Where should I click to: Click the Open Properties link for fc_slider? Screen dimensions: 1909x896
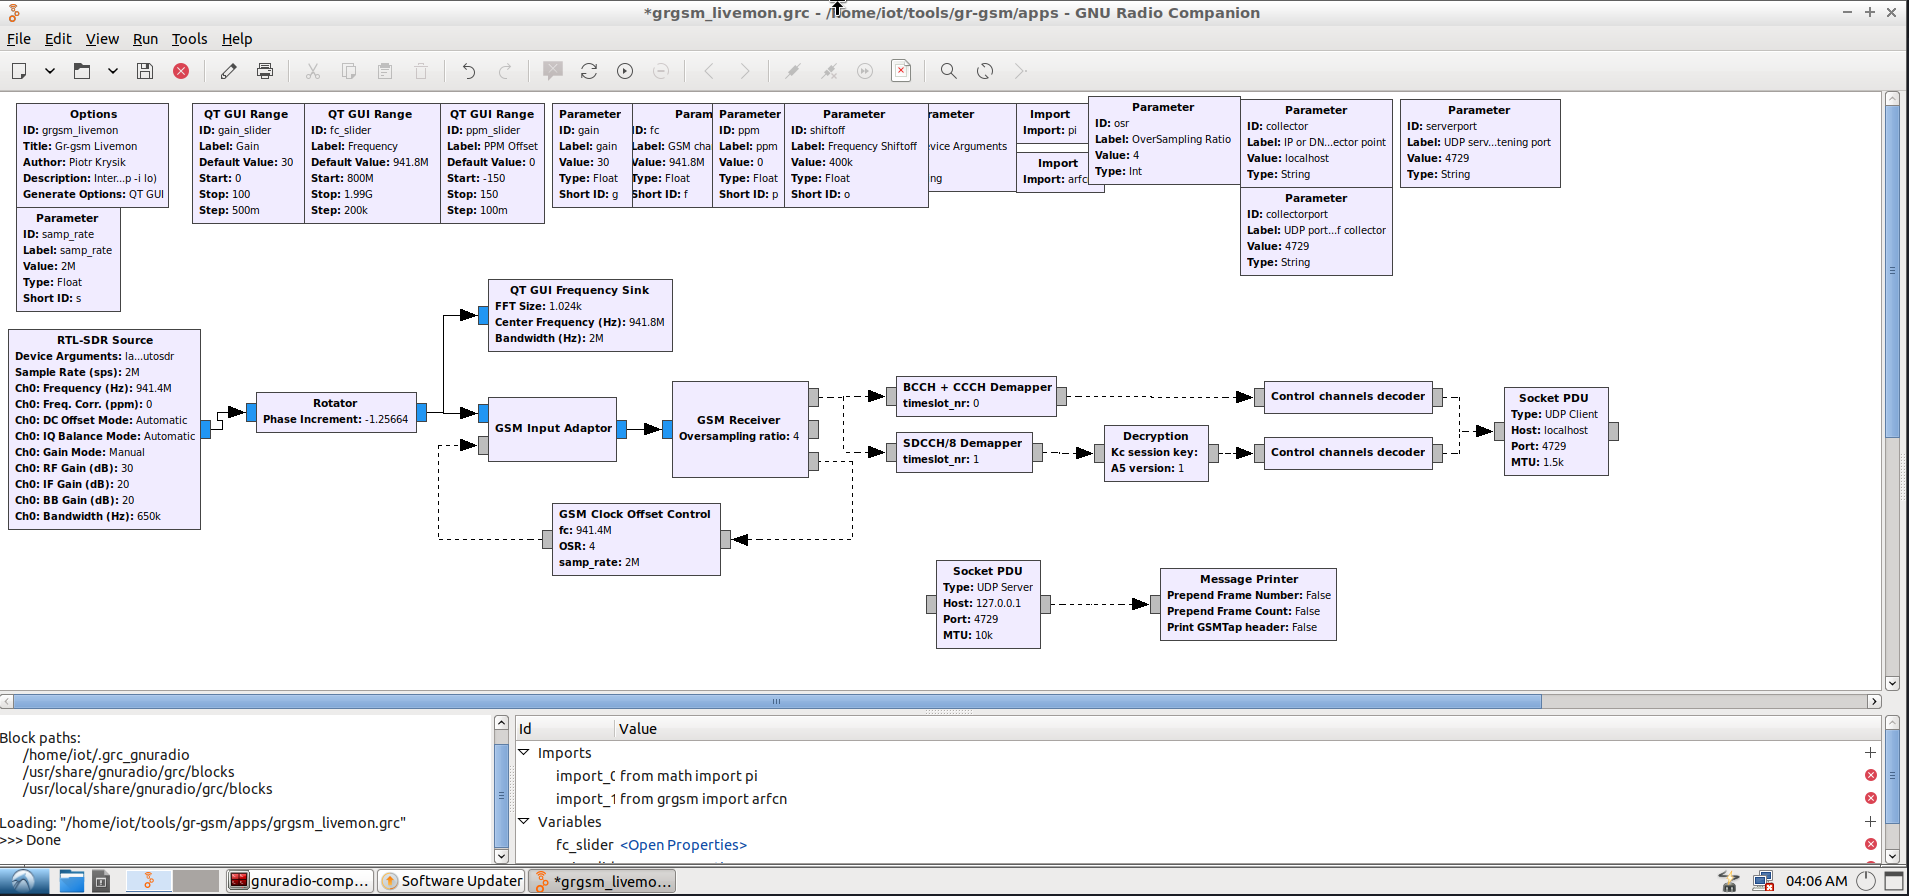tap(683, 845)
